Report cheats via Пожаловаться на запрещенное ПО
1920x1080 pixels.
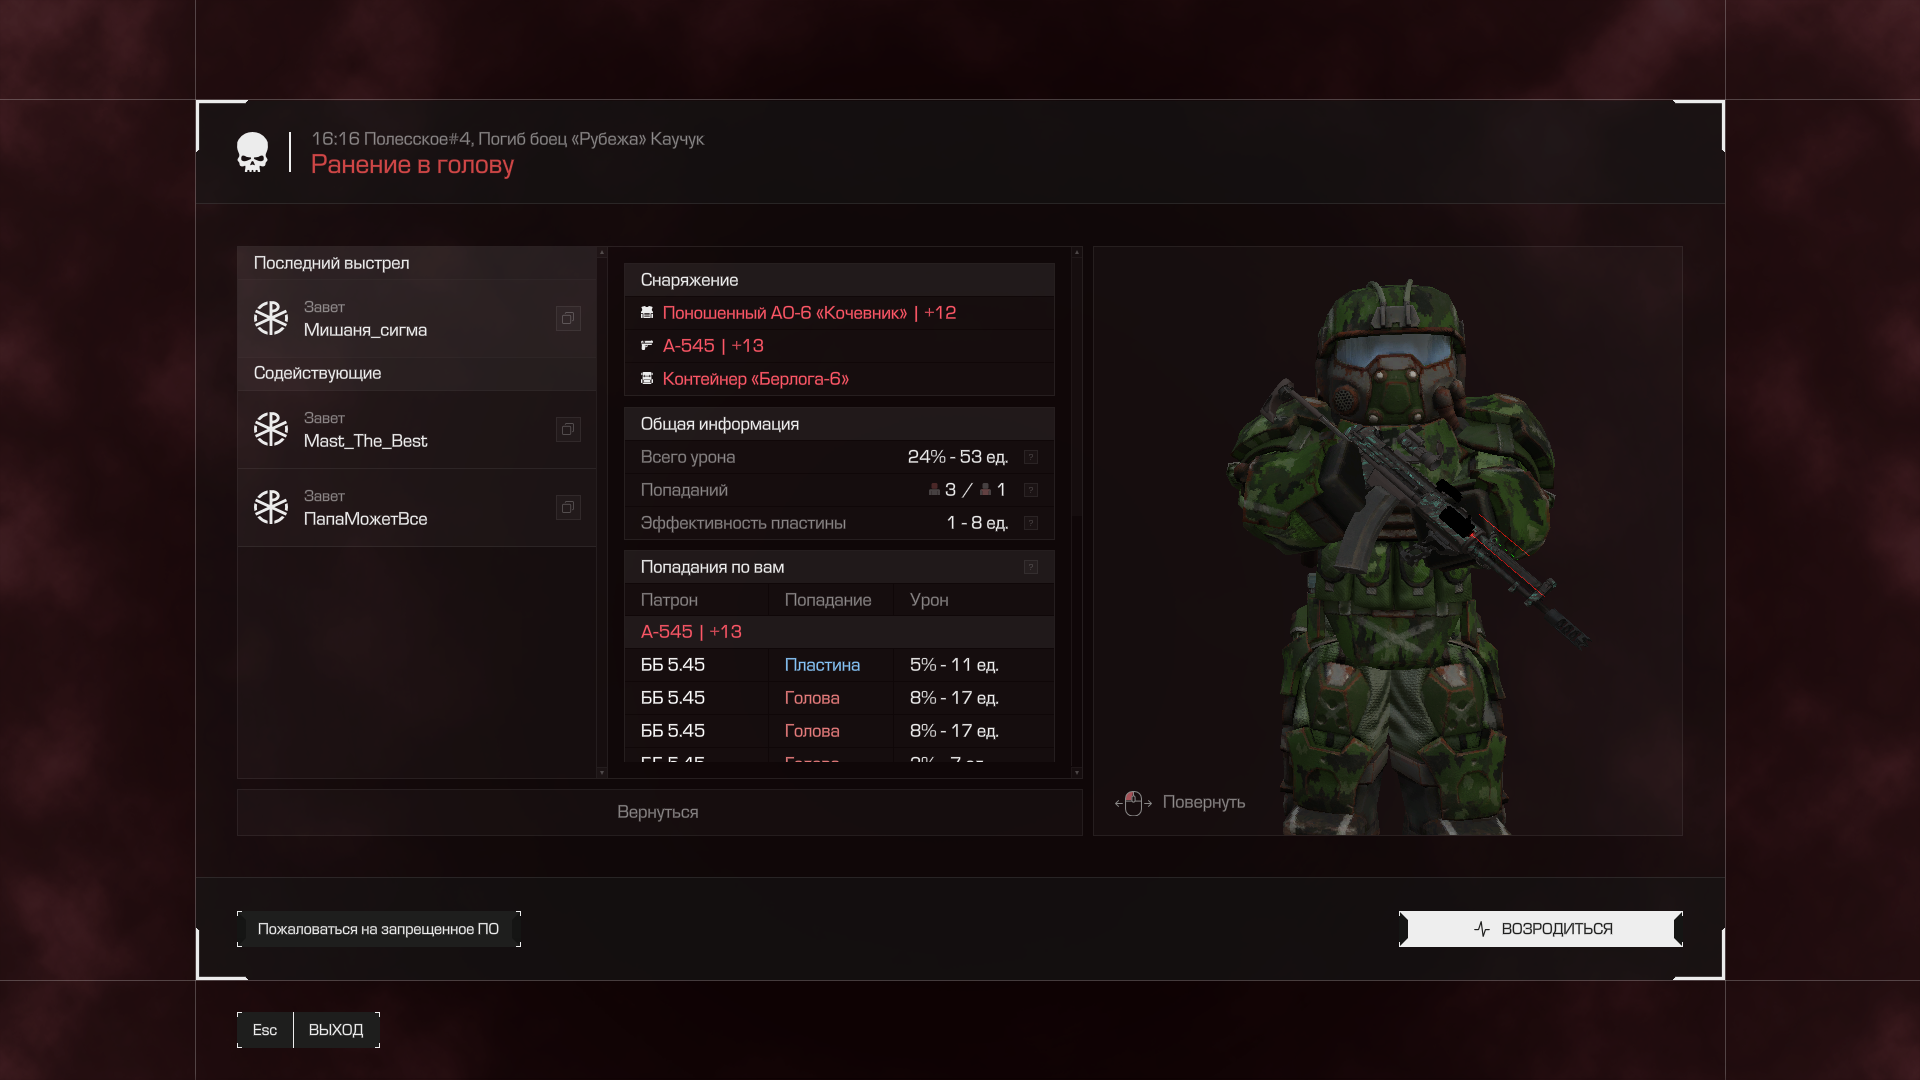[378, 929]
